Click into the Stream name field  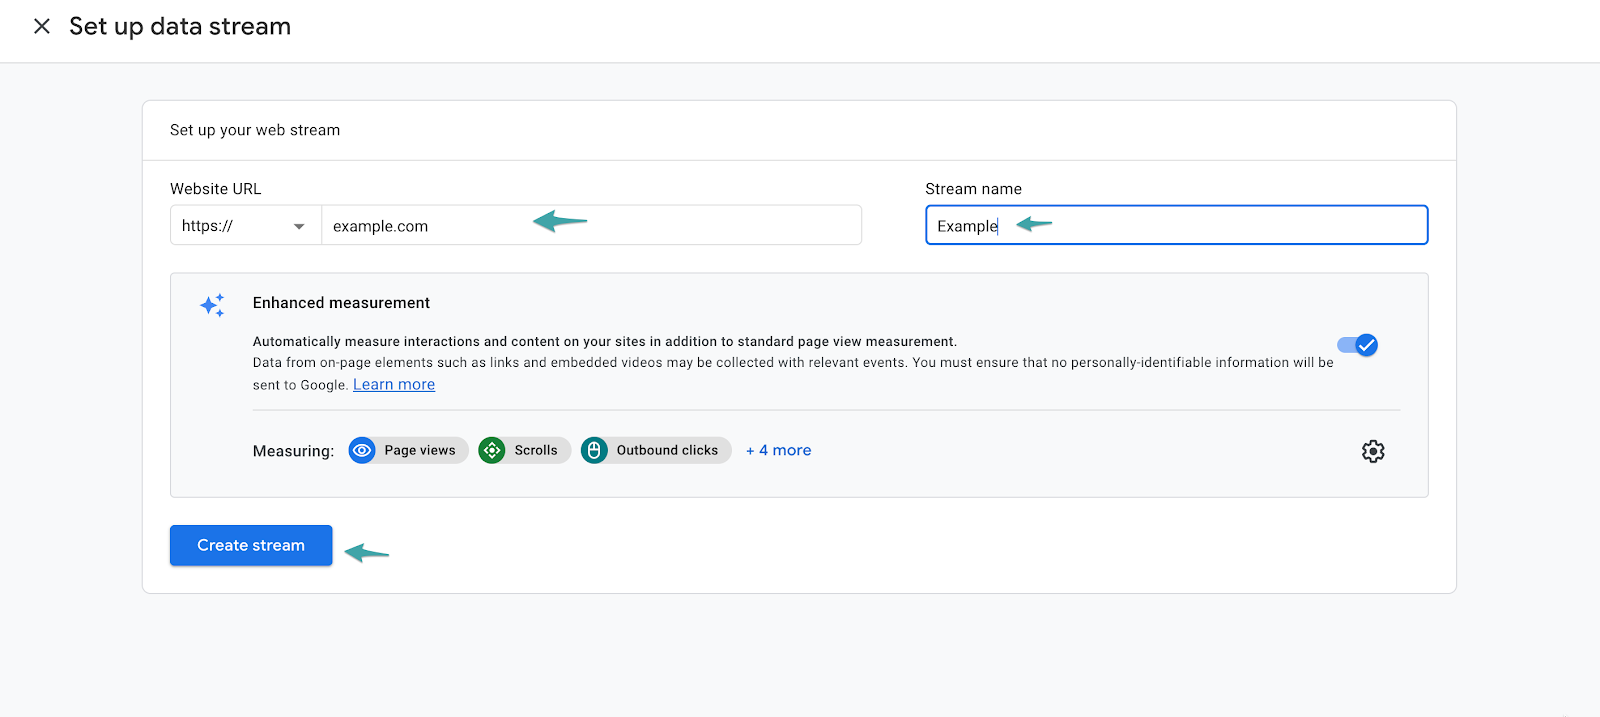(x=1176, y=226)
